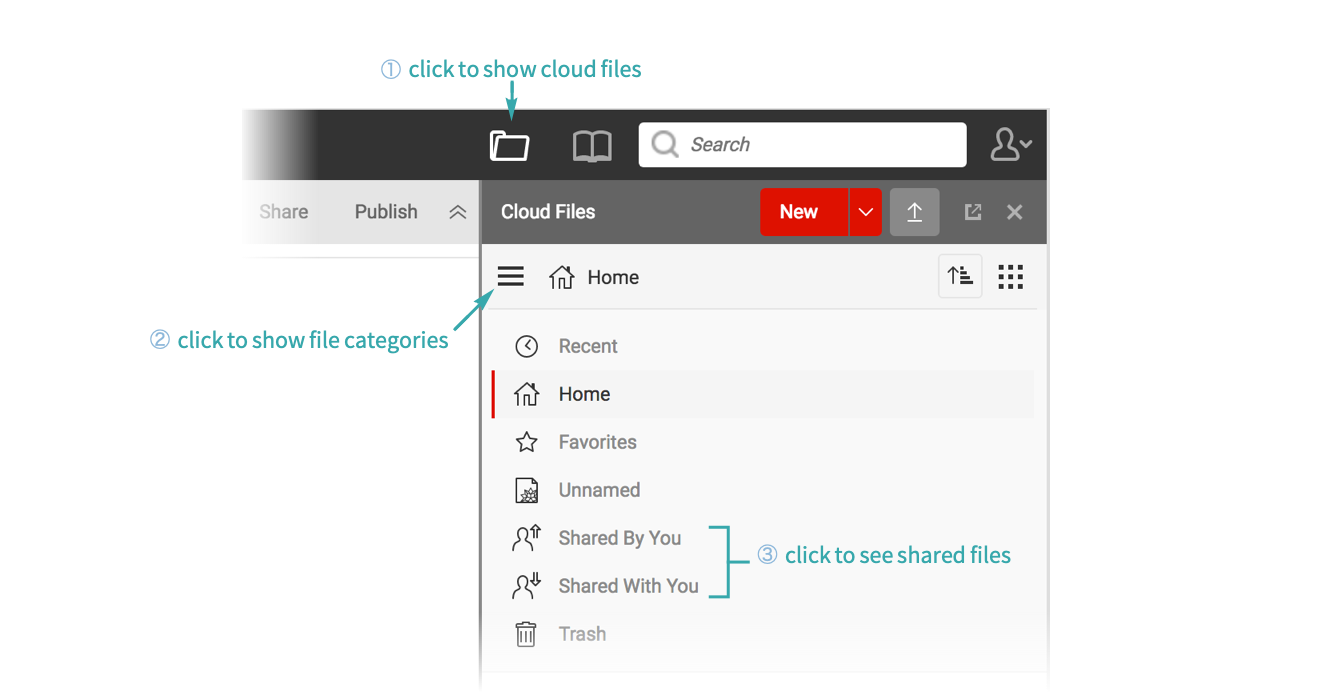The image size is (1340, 694).
Task: Select Favorites category
Action: pos(597,442)
